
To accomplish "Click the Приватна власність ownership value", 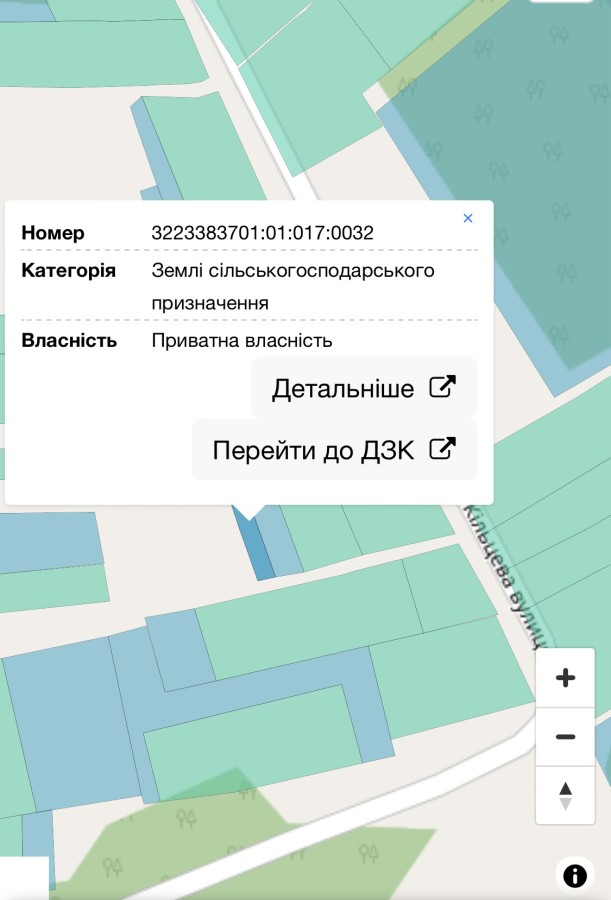I will (x=241, y=341).
